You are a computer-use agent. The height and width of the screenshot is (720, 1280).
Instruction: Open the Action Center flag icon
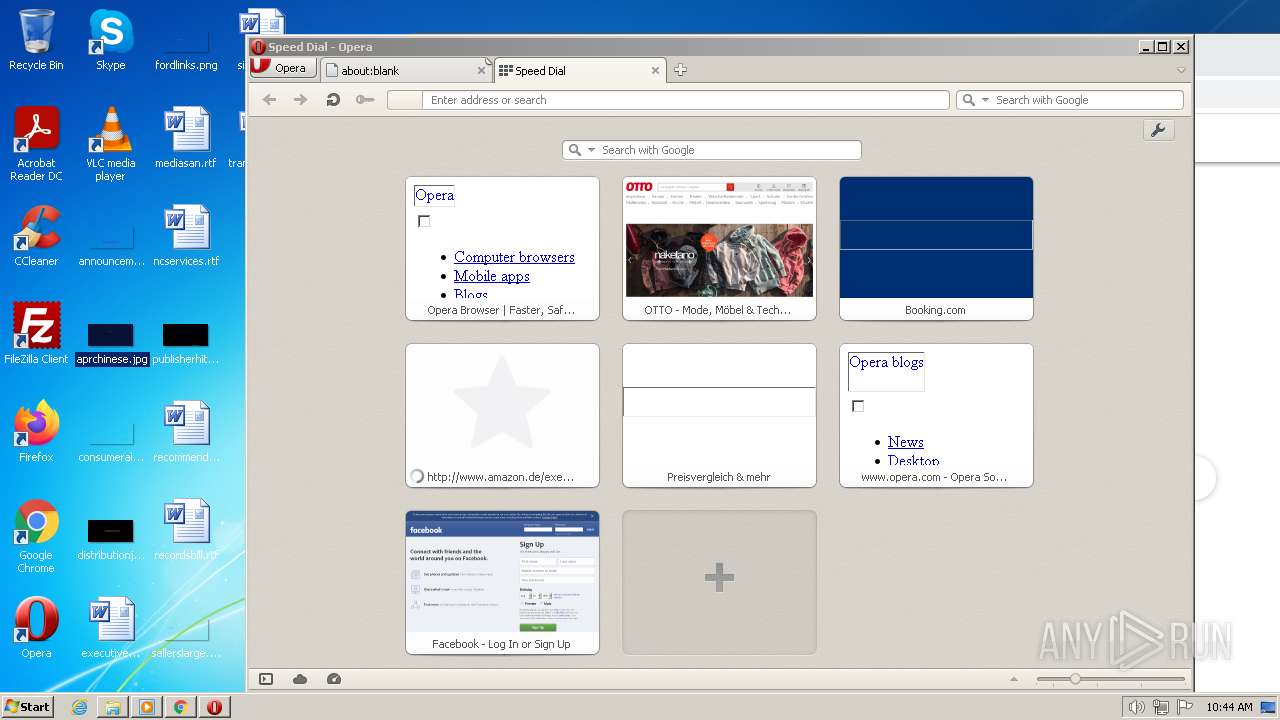[x=1185, y=707]
